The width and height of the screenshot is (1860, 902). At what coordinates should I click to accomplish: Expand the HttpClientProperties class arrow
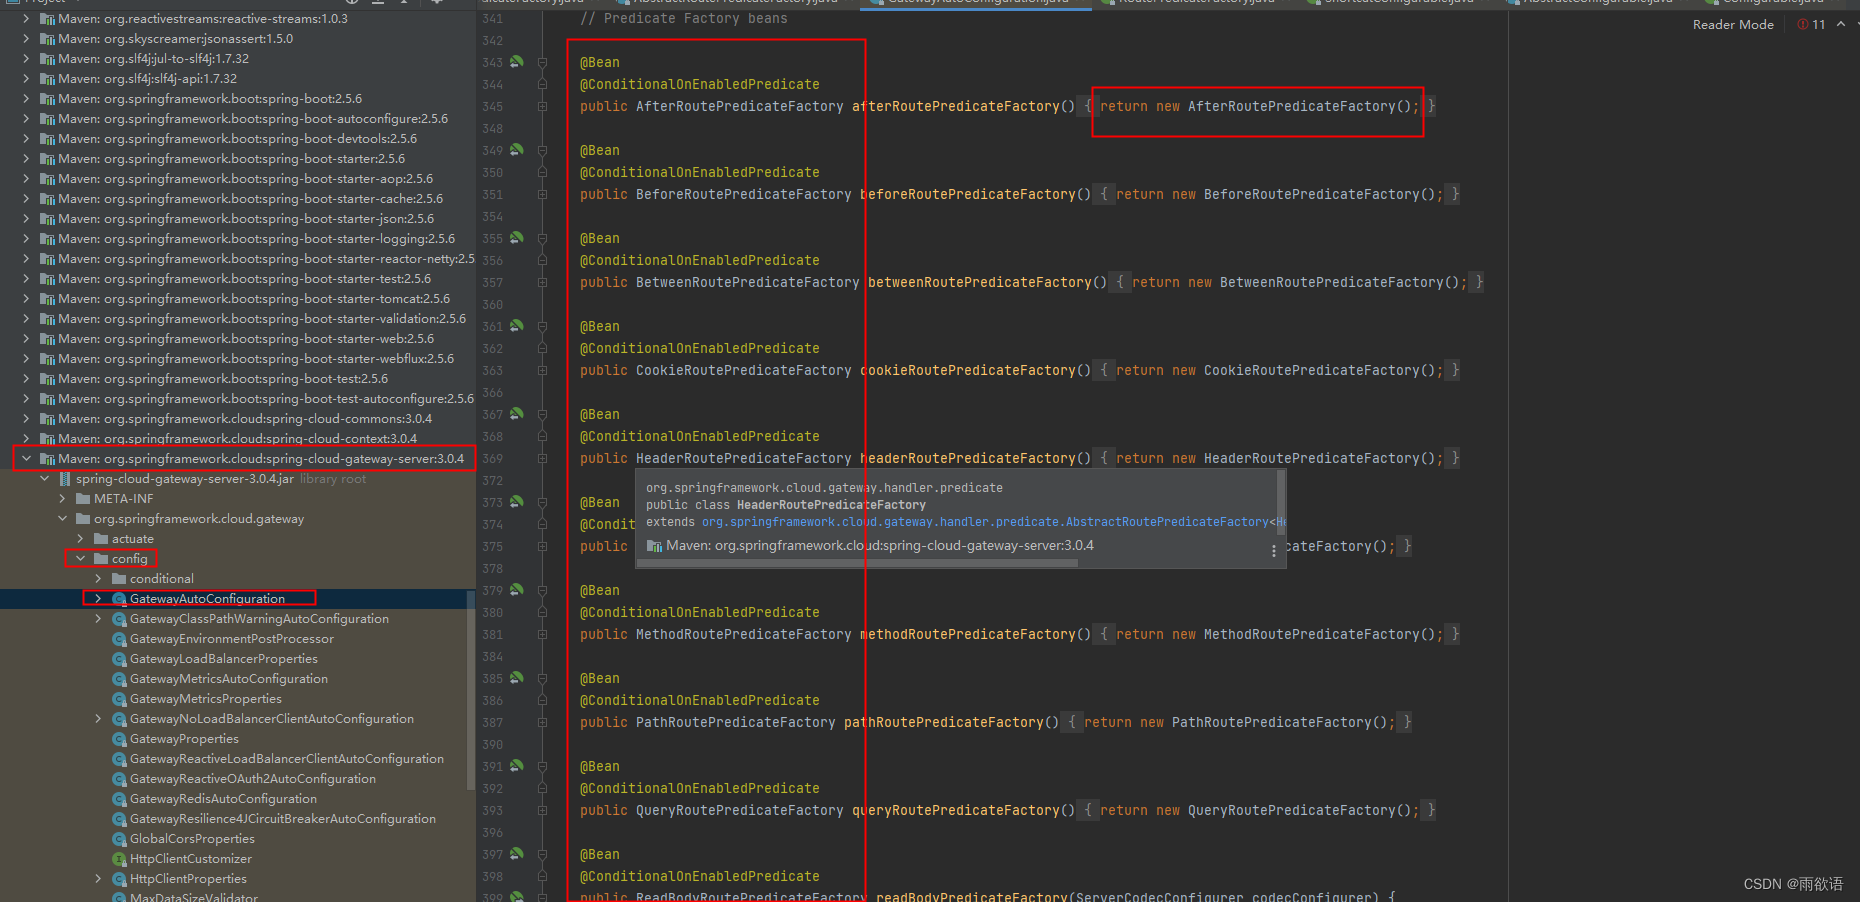pos(98,879)
